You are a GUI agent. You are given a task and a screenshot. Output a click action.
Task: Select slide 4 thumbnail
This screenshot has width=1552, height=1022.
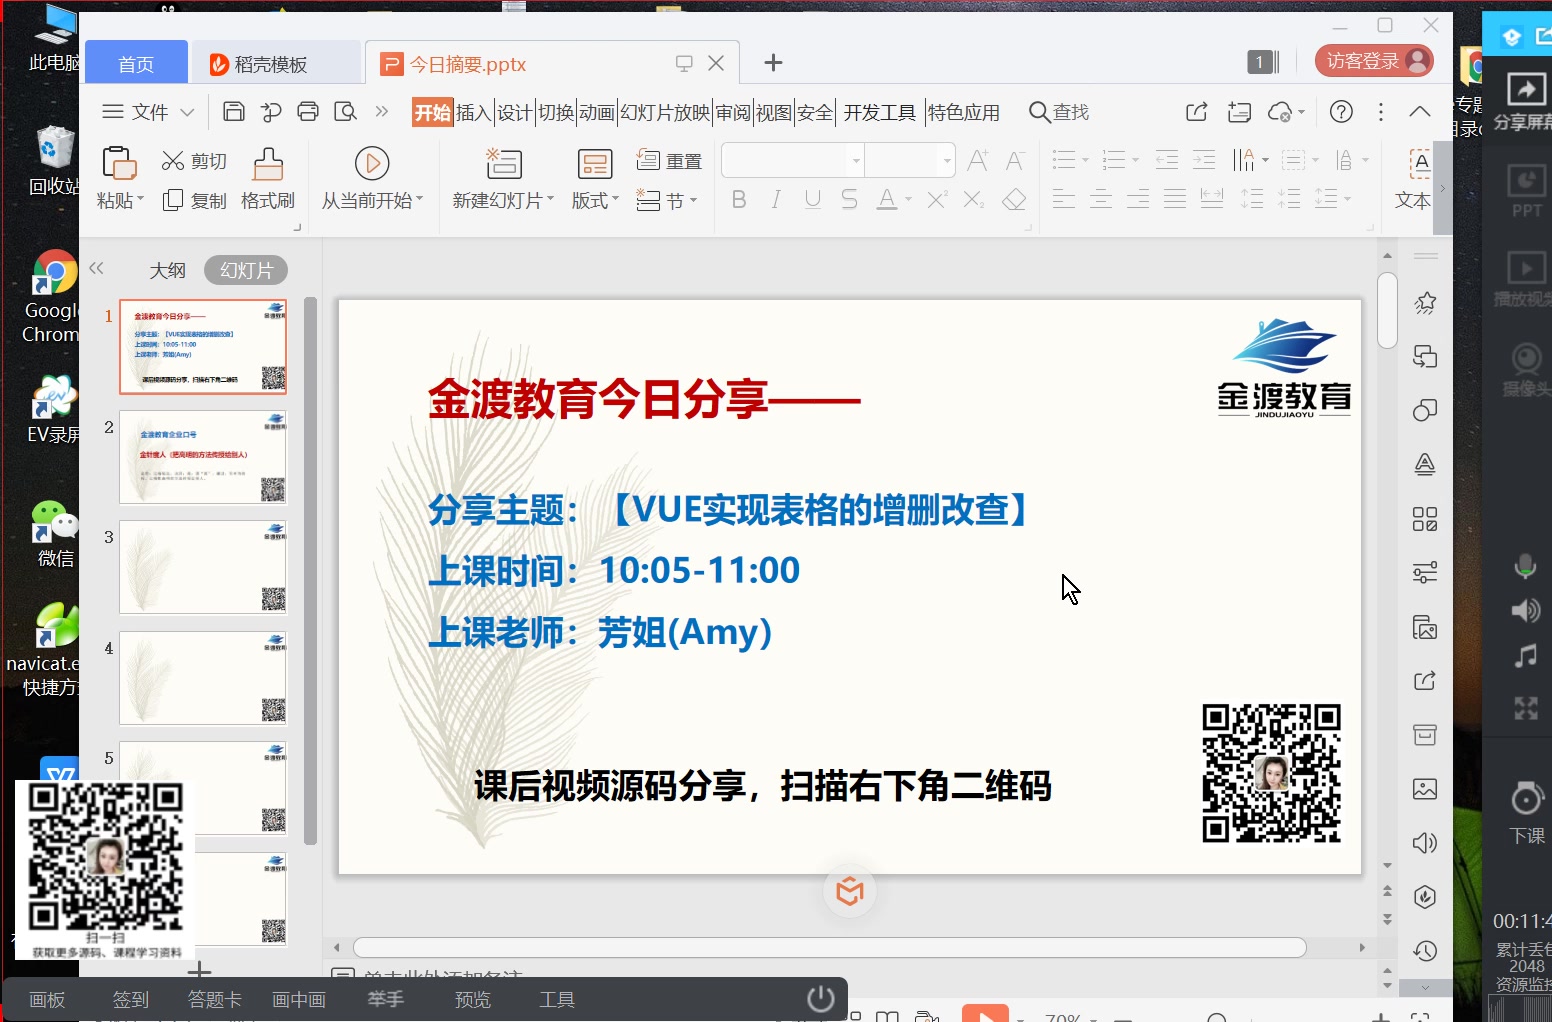pos(203,678)
